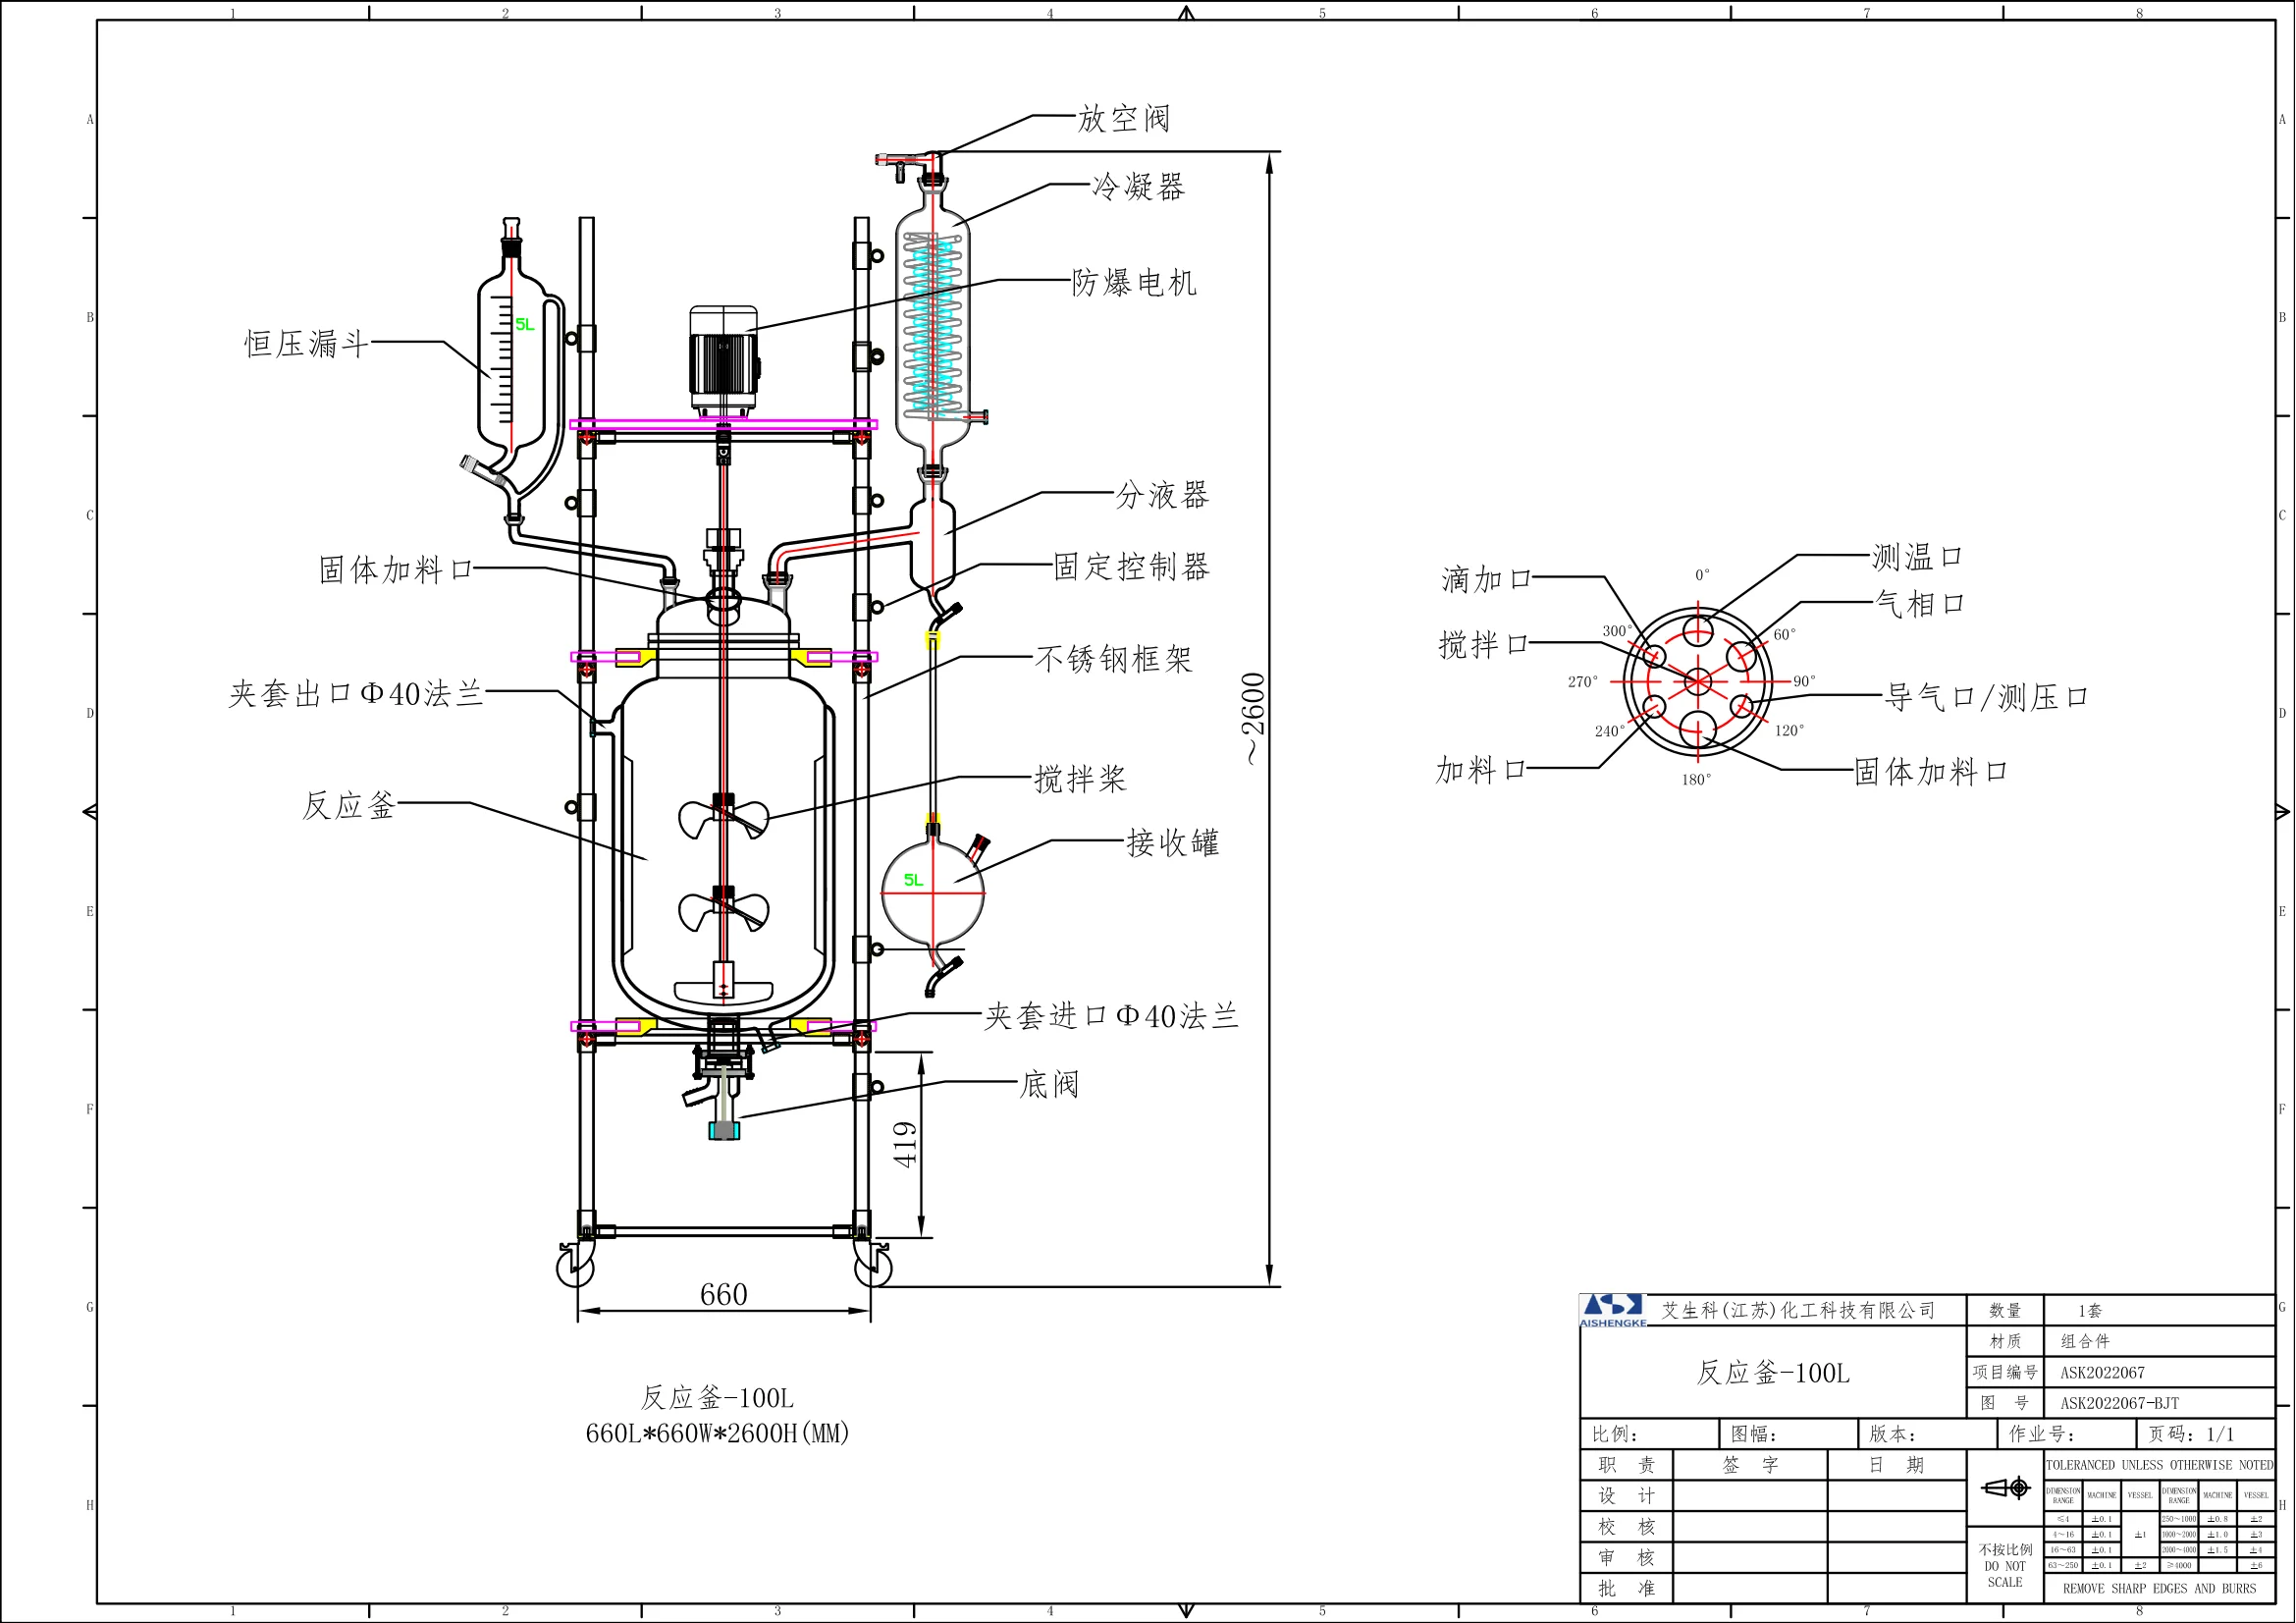The width and height of the screenshot is (2296, 1623).
Task: Click the 660 width dimension text
Action: [723, 1295]
